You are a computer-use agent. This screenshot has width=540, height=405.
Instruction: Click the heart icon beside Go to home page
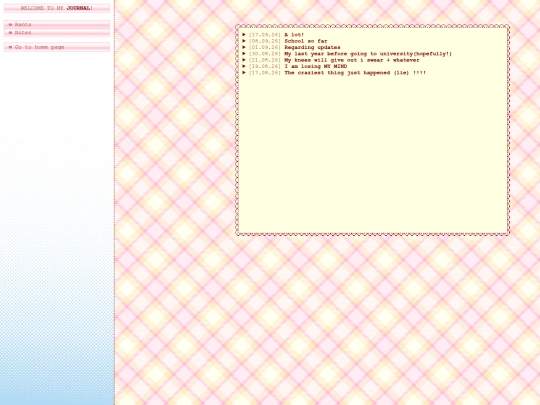10,47
